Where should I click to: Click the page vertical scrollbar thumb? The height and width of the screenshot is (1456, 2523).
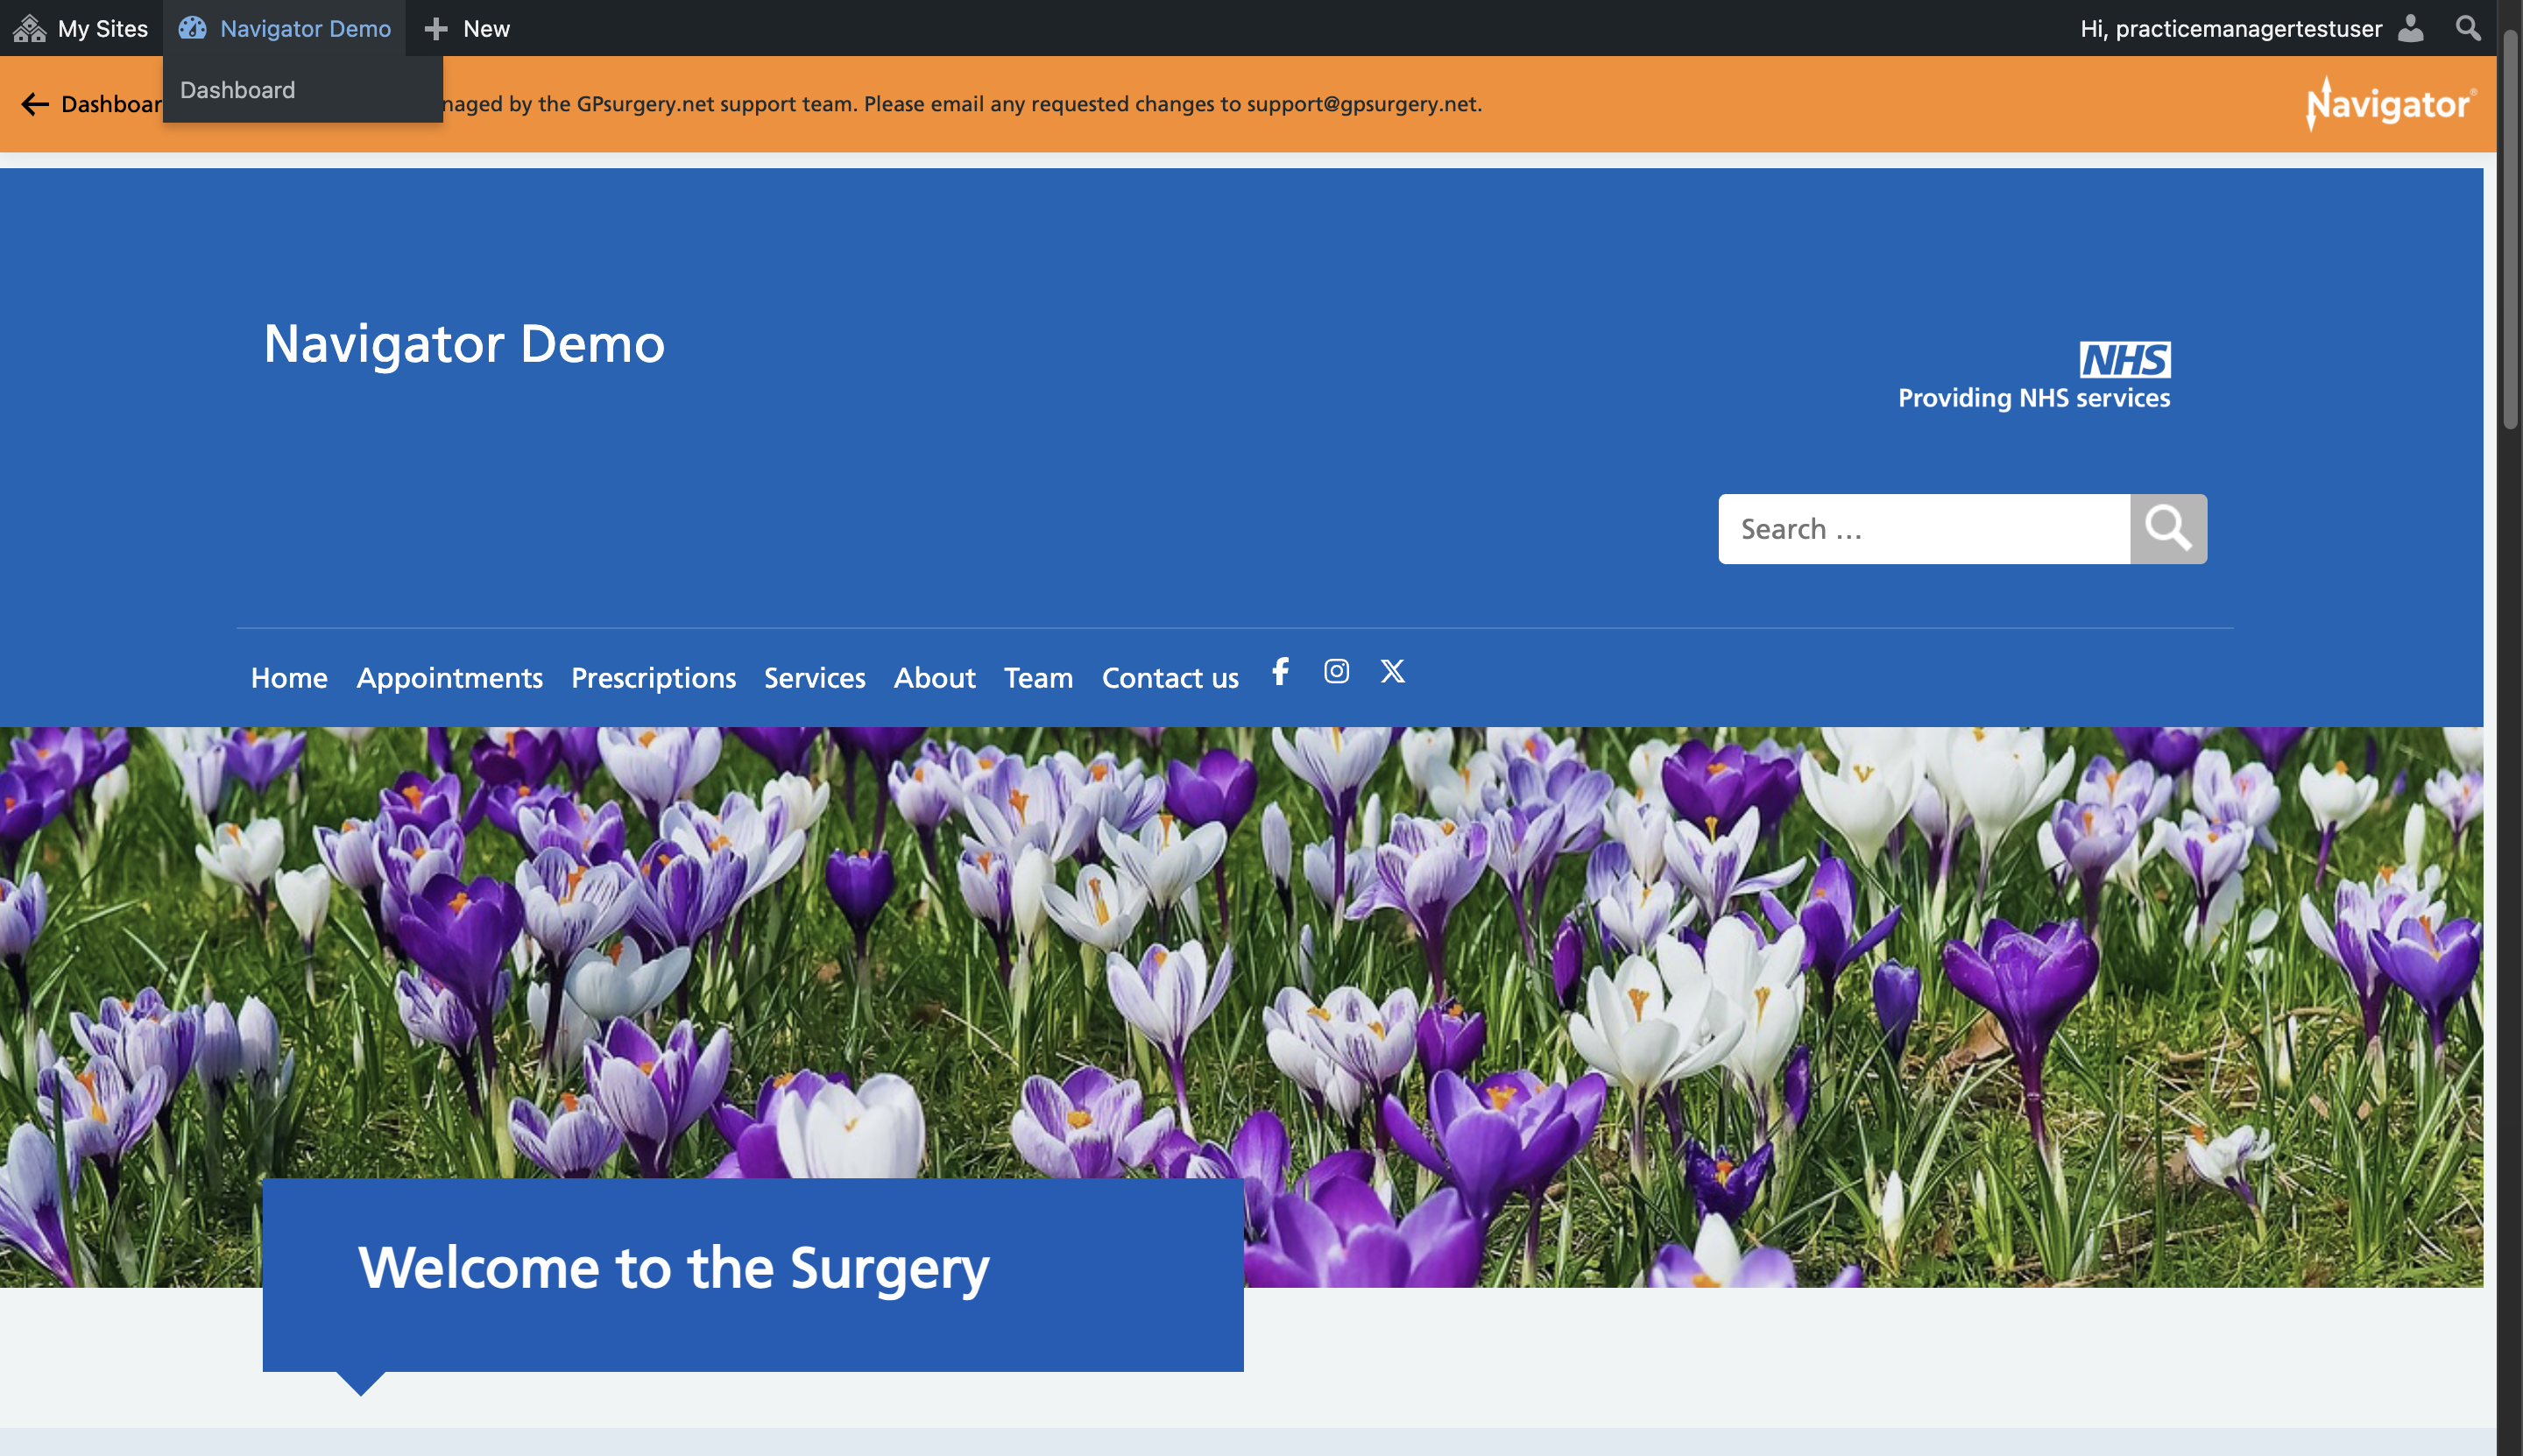point(2510,230)
